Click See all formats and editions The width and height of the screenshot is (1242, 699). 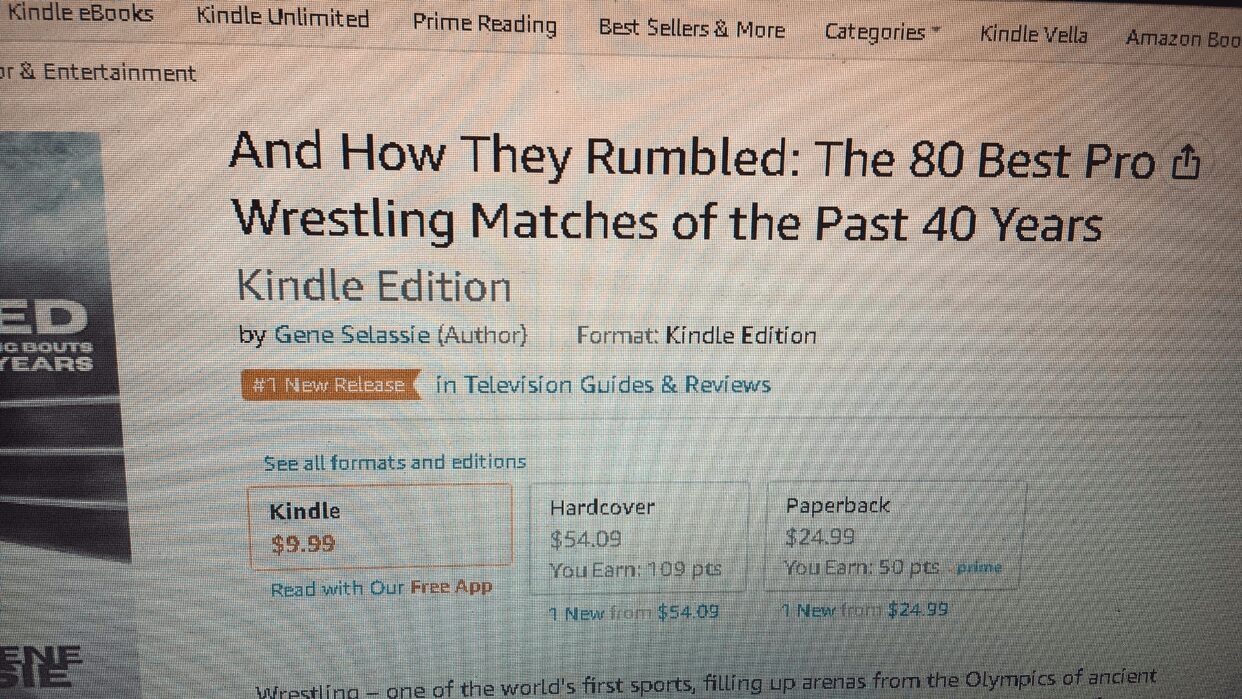[394, 462]
